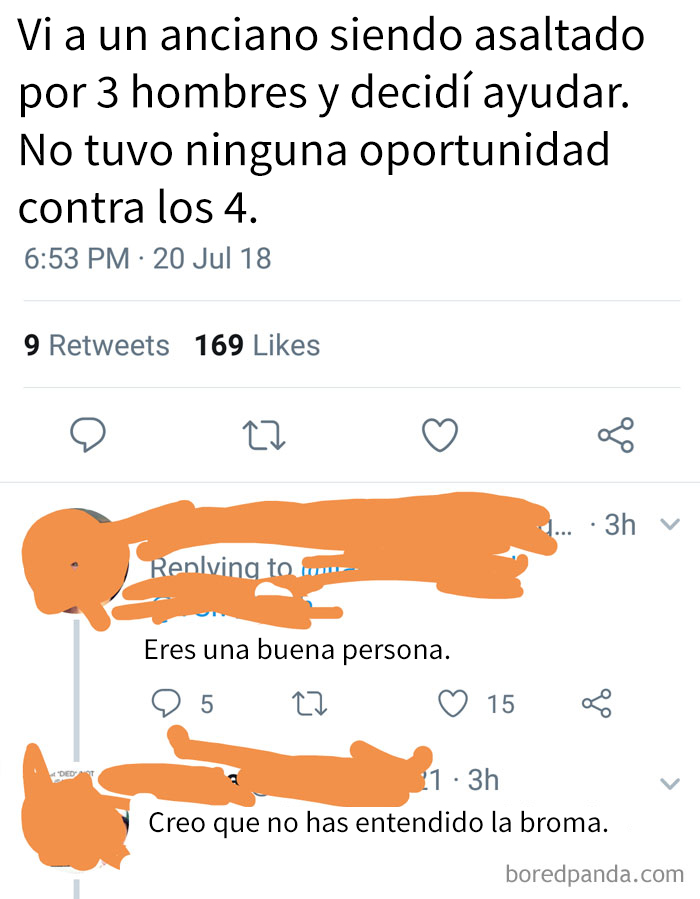The image size is (700, 899).
Task: Open the 169 Likes list
Action: click(x=257, y=345)
